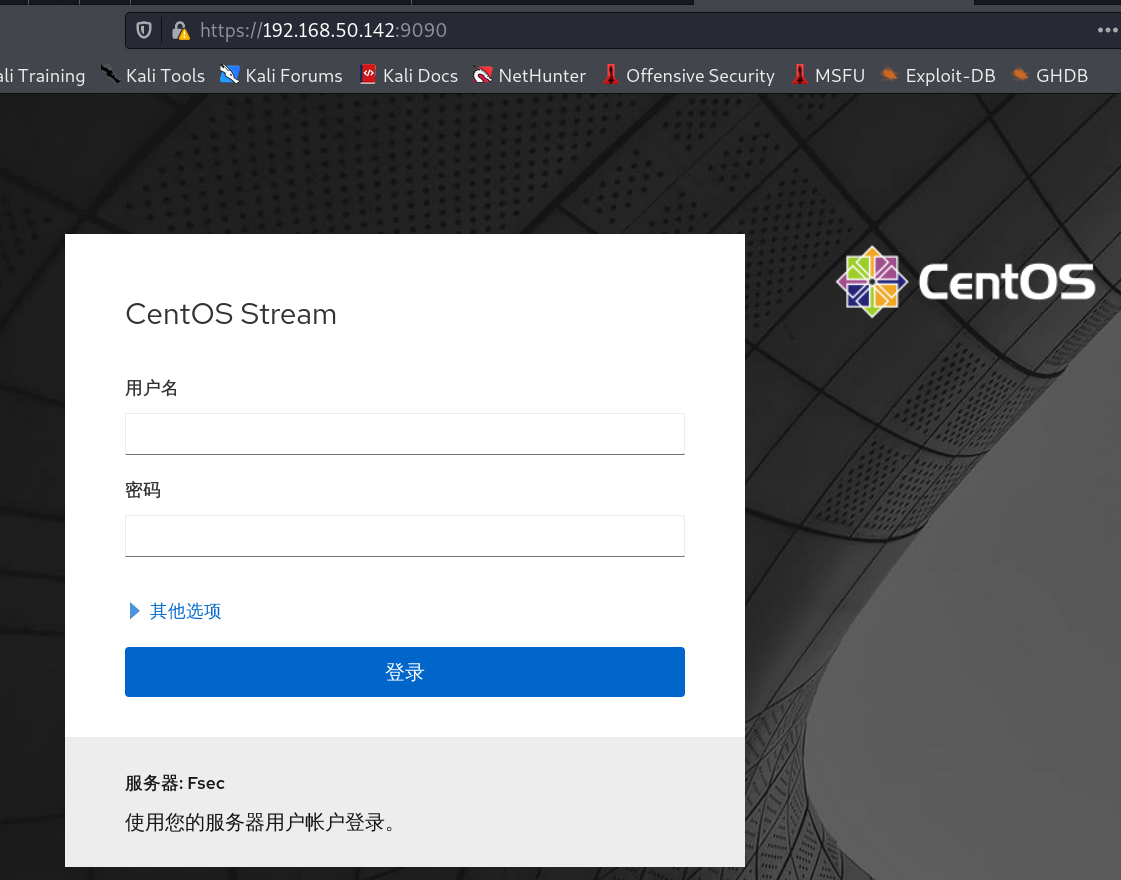Open the Exploit-DB bookmark

(937, 76)
